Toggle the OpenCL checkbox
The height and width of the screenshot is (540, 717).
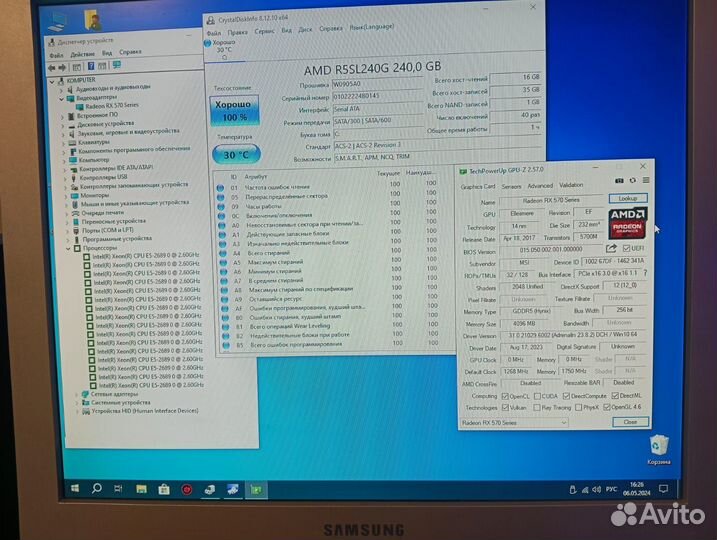[x=505, y=396]
